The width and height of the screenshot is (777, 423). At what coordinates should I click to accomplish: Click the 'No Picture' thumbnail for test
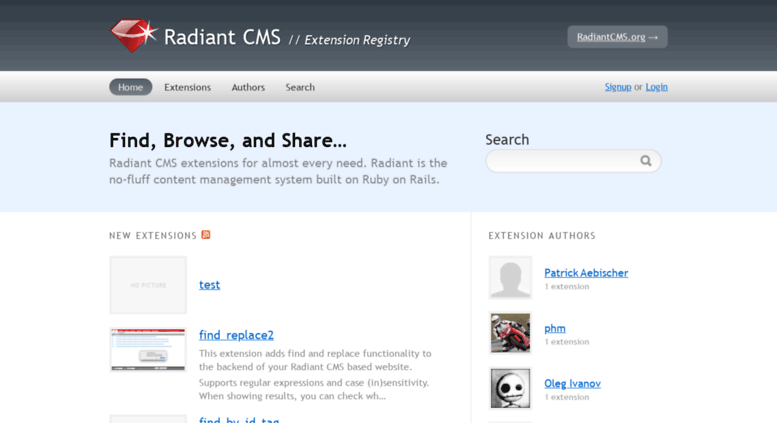coord(148,285)
